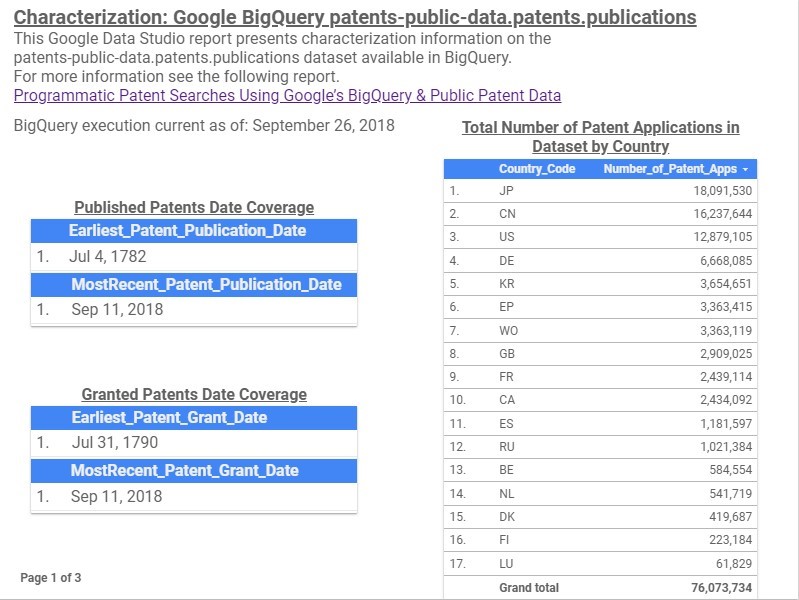Click the ES country code cell

click(507, 423)
